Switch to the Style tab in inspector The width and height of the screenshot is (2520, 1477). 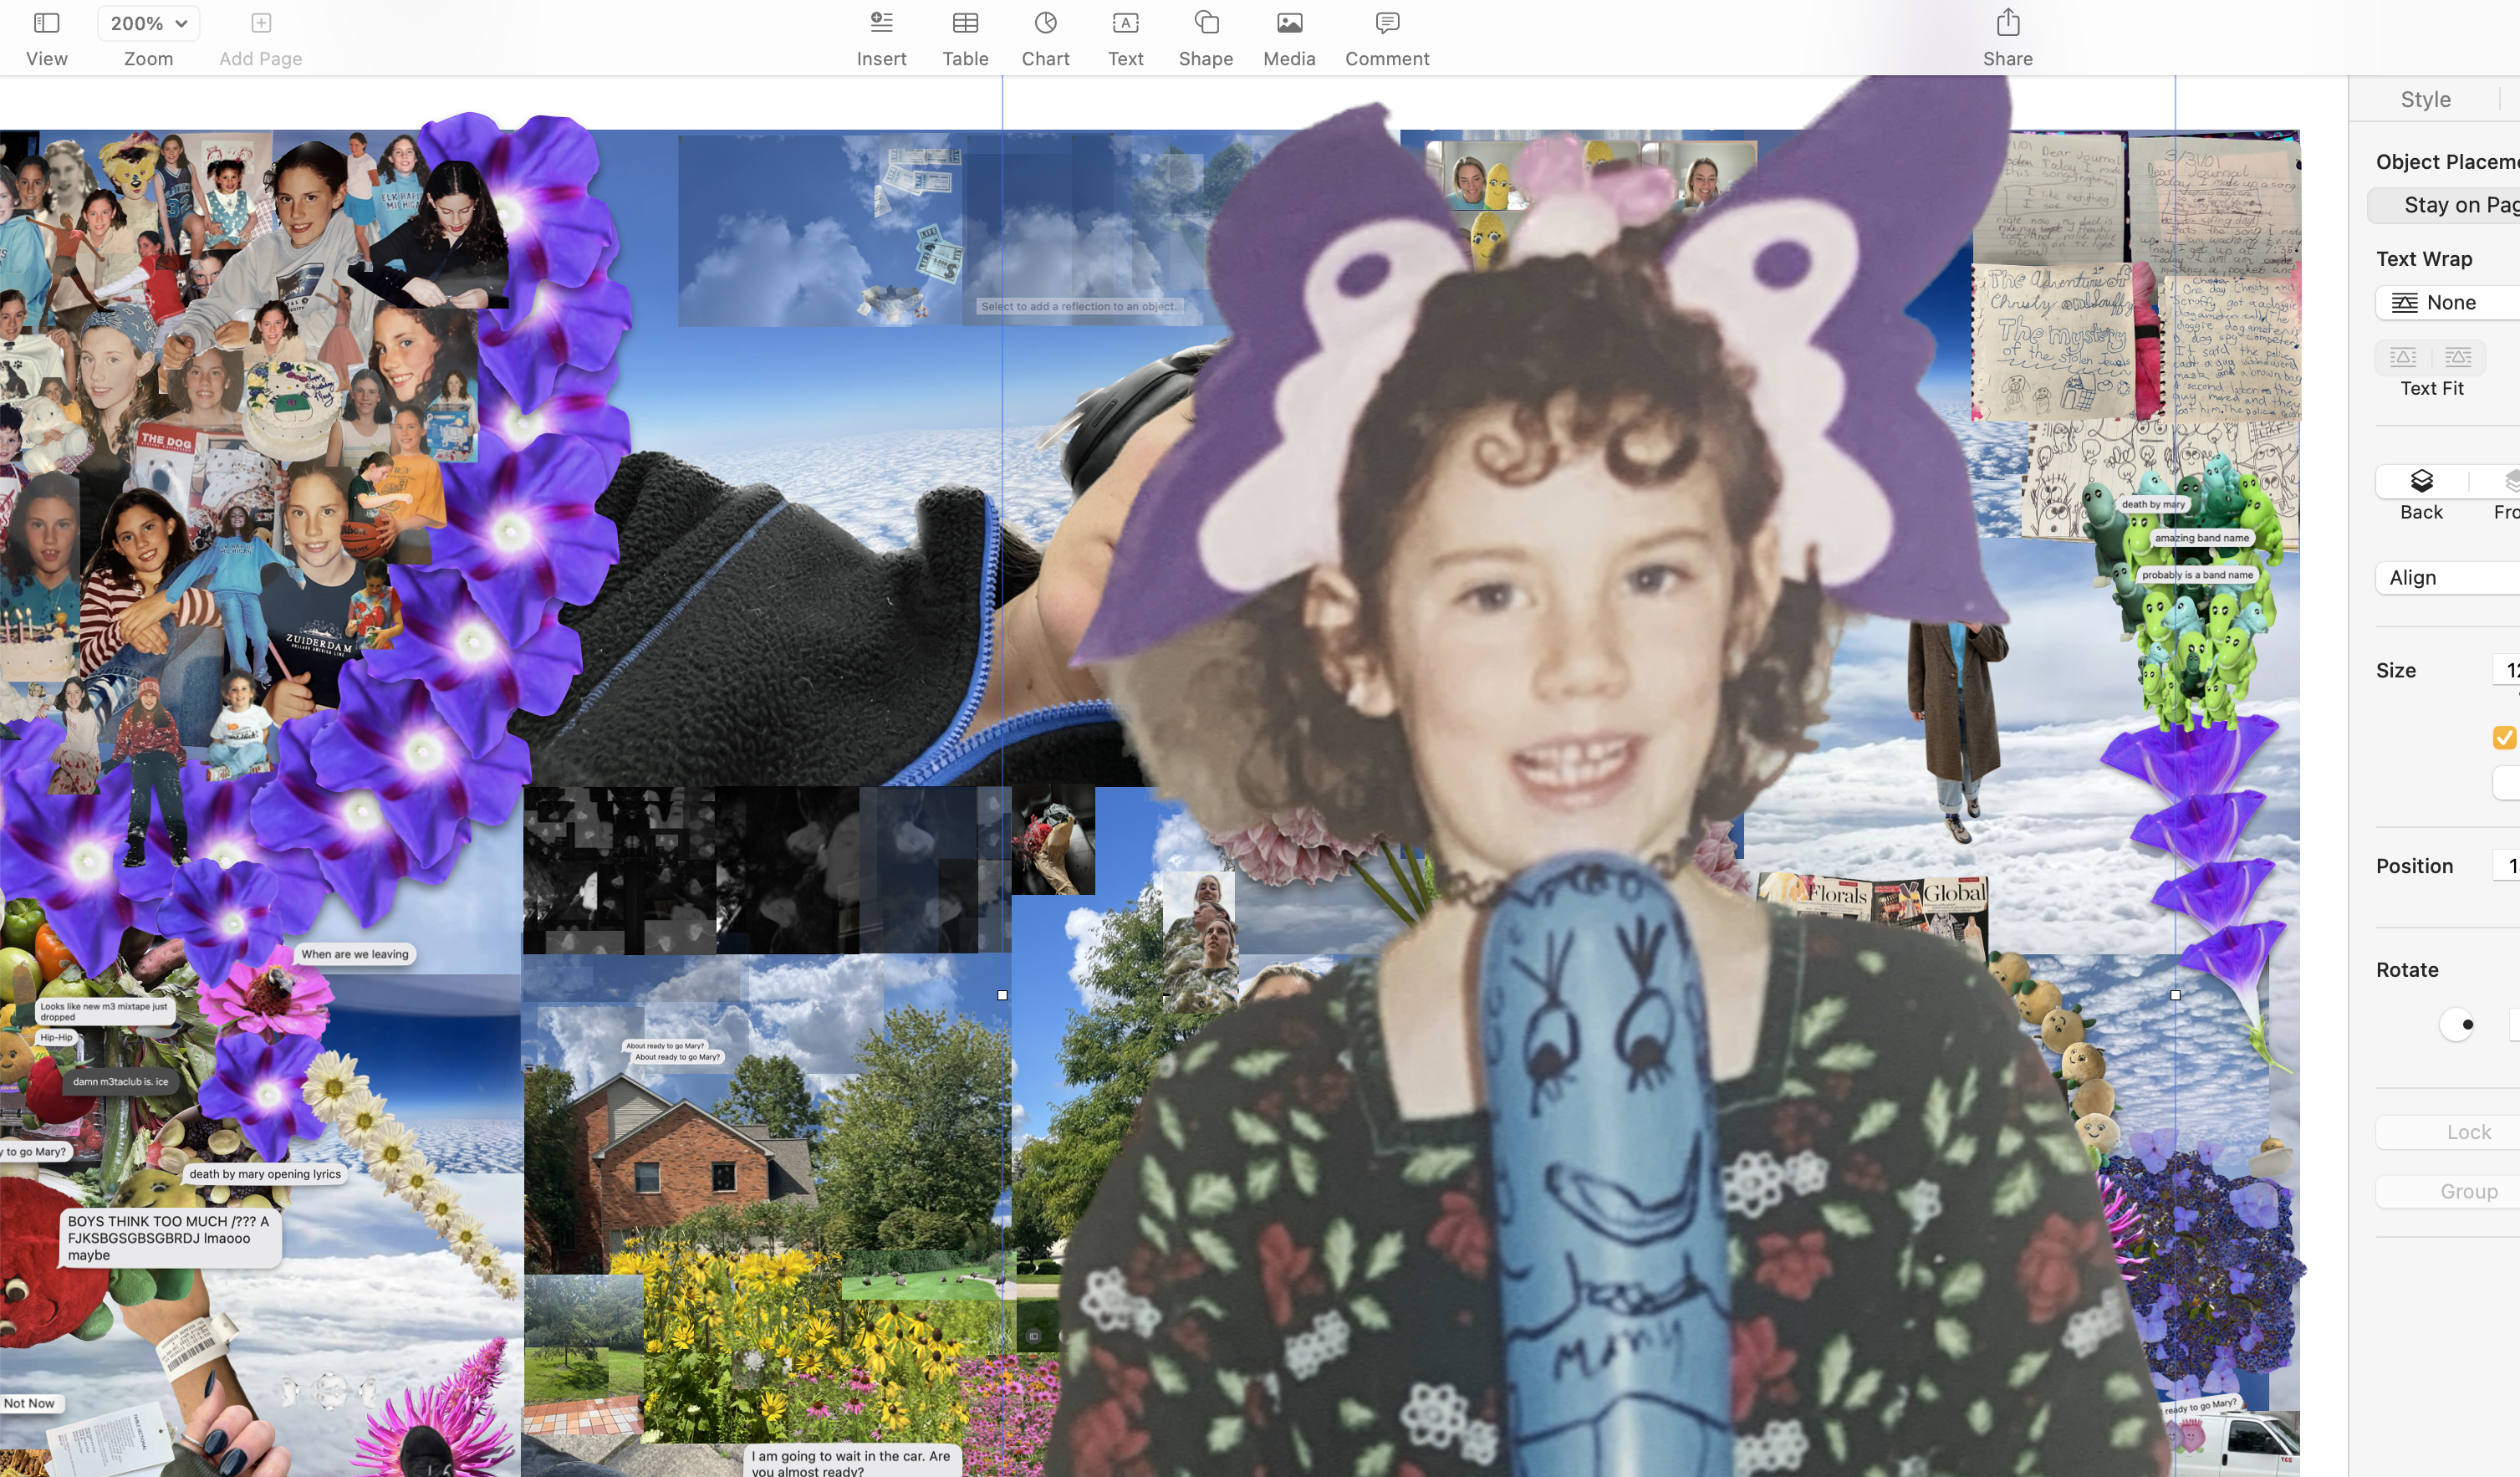coord(2425,99)
